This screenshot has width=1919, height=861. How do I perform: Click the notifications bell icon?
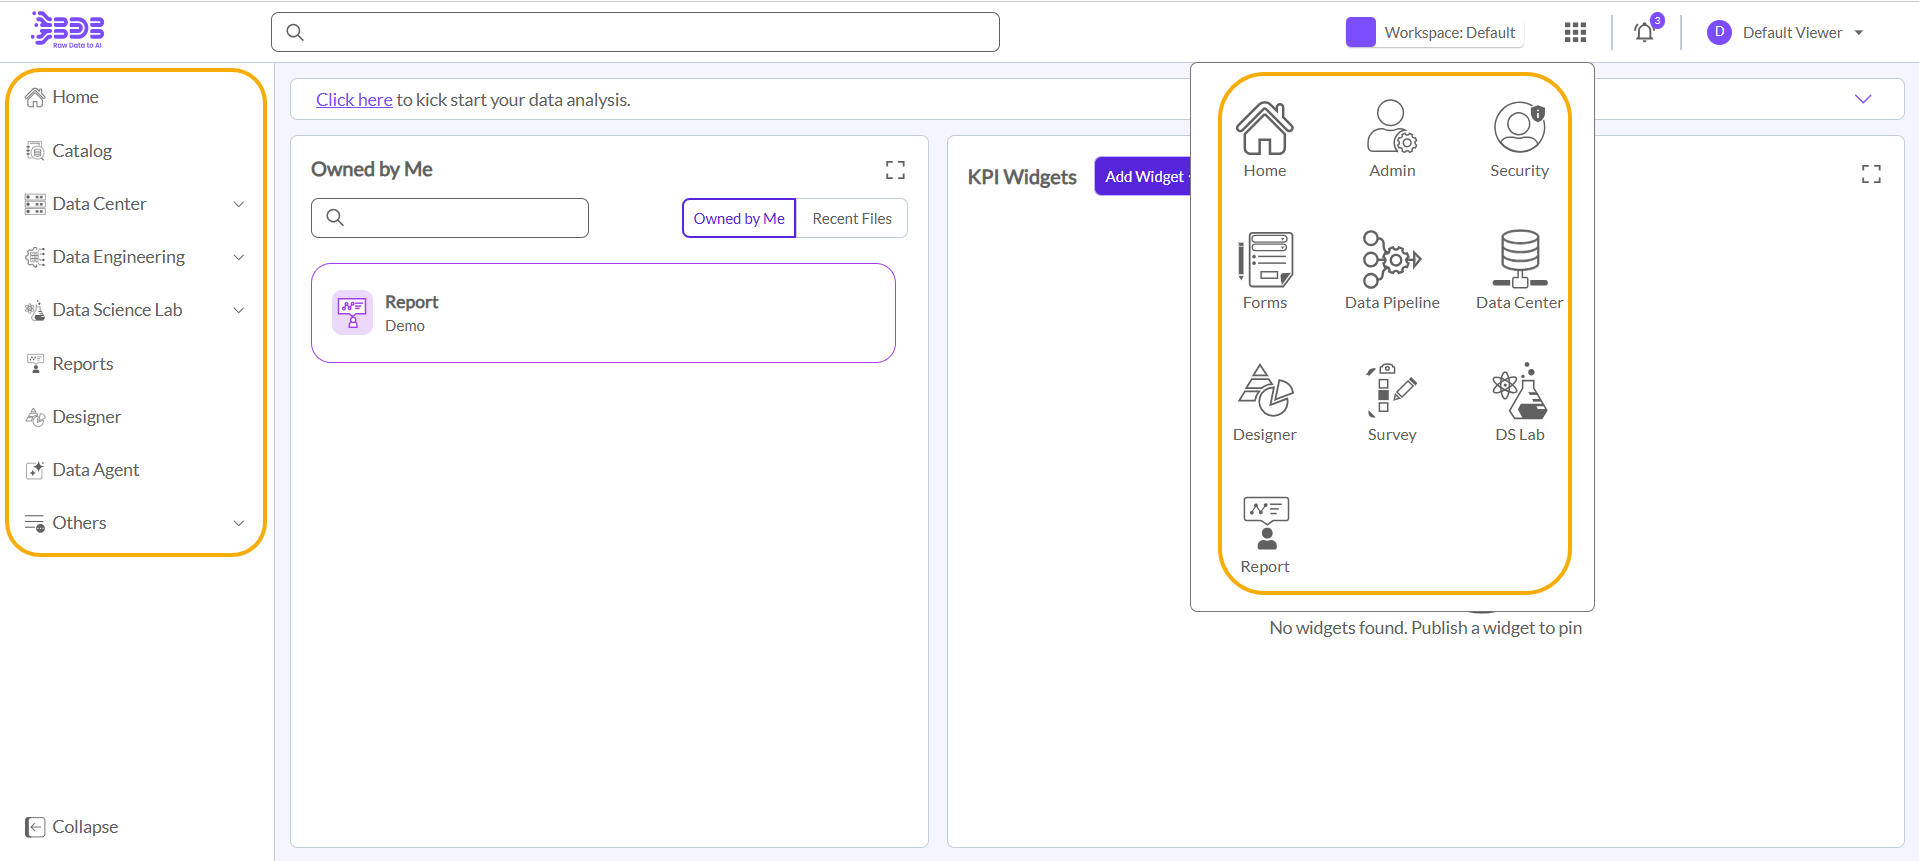click(x=1643, y=33)
